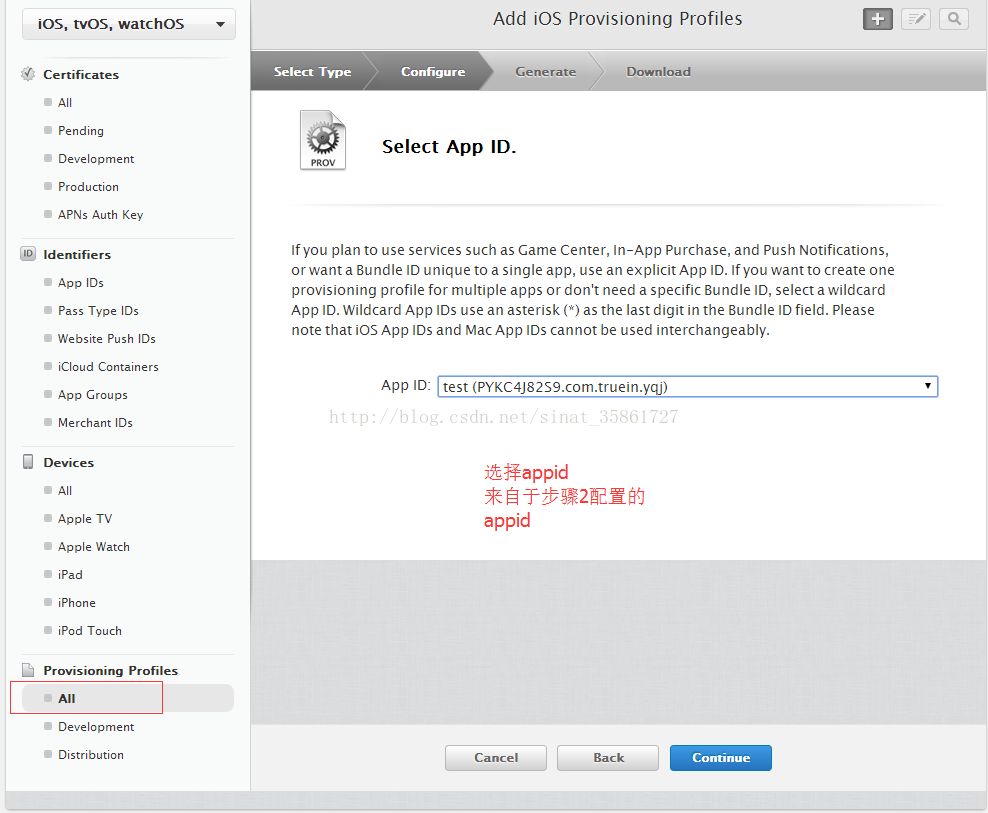Open Merchant IDs
Viewport: 988px width, 813px height.
(x=95, y=423)
